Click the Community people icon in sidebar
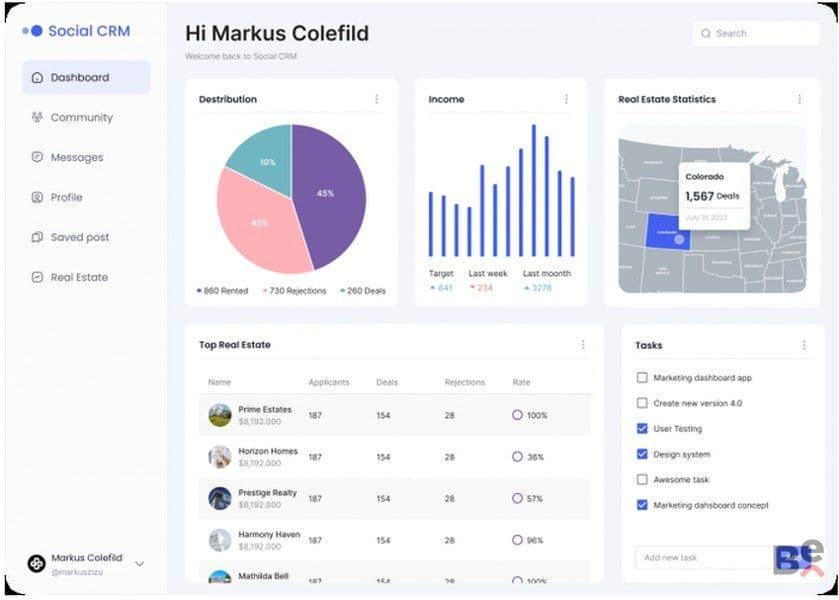 [37, 117]
